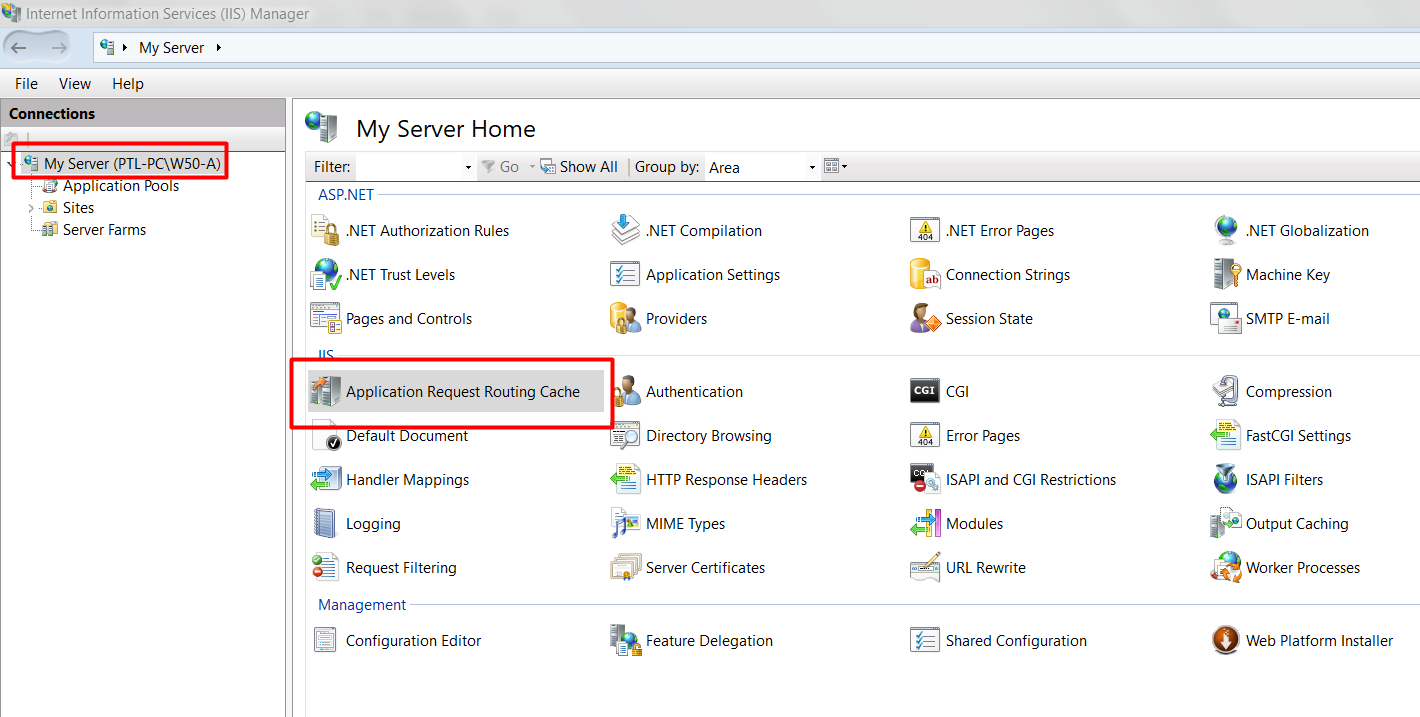Screen dimensions: 1420x717
Task: Collapse the My Server tree node
Action: point(9,163)
